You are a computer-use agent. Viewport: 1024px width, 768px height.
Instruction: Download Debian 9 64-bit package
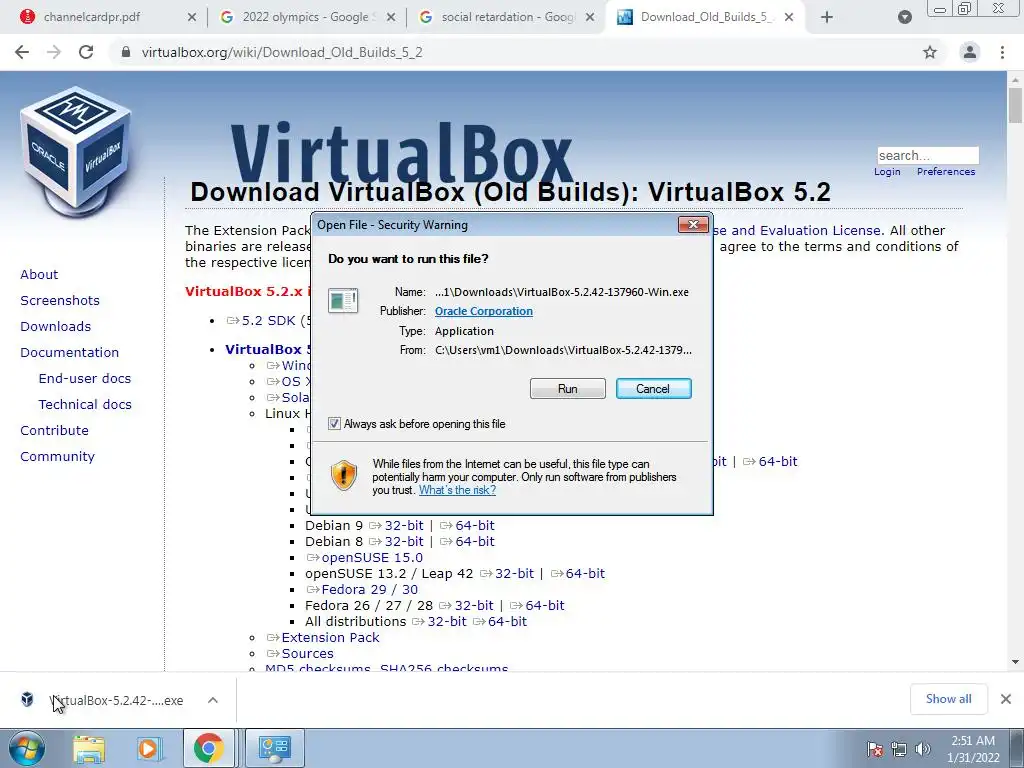coord(467,526)
